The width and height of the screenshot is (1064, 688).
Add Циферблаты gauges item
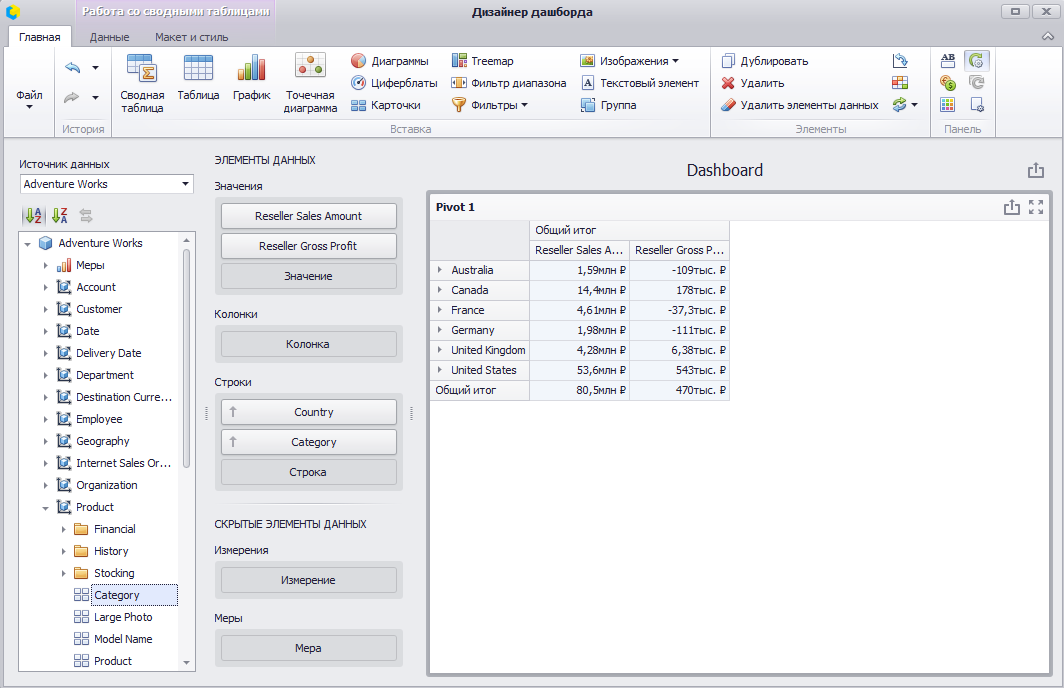[394, 83]
